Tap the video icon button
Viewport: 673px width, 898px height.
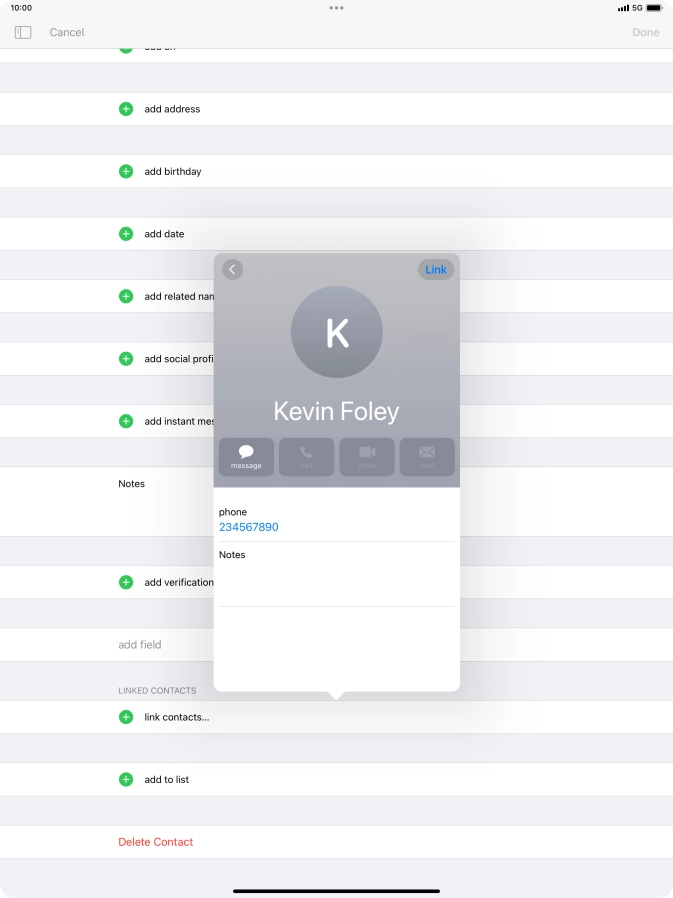click(367, 457)
